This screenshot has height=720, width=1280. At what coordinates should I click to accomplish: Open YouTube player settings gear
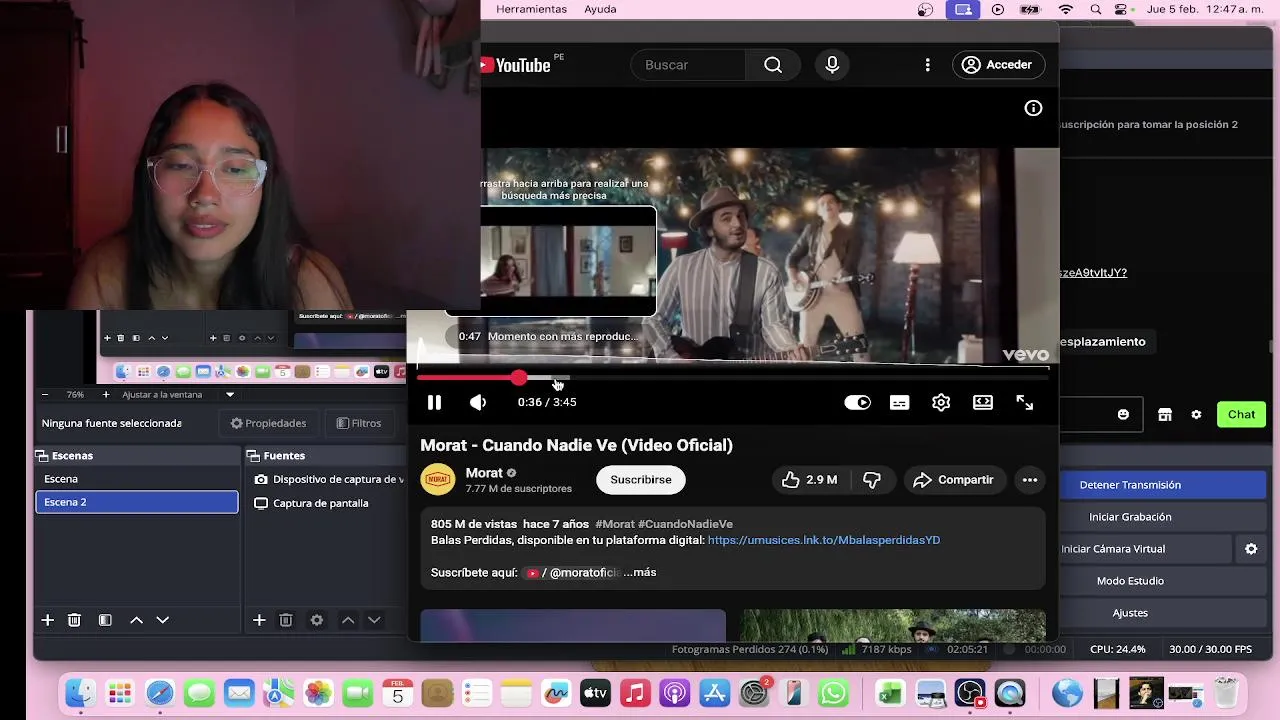coord(941,402)
